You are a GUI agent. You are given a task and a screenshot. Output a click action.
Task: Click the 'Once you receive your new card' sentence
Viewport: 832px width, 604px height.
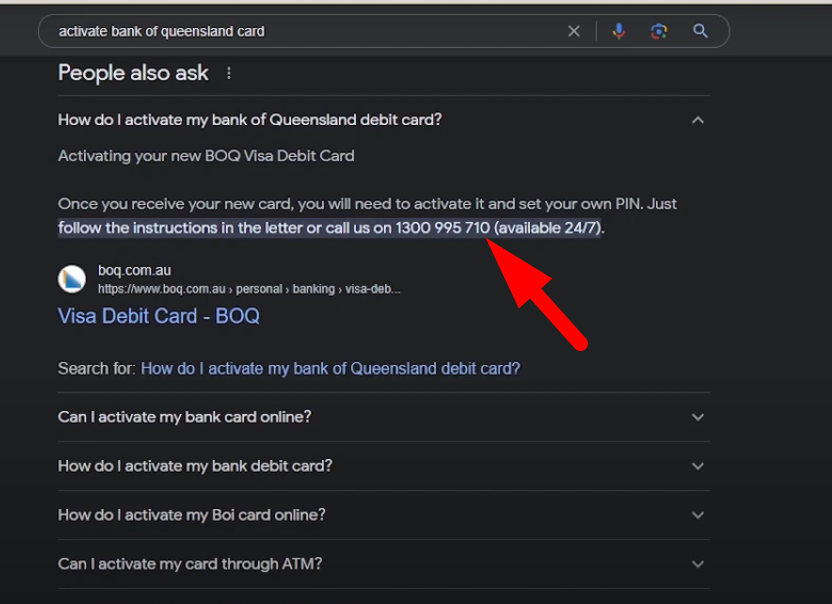click(x=367, y=204)
